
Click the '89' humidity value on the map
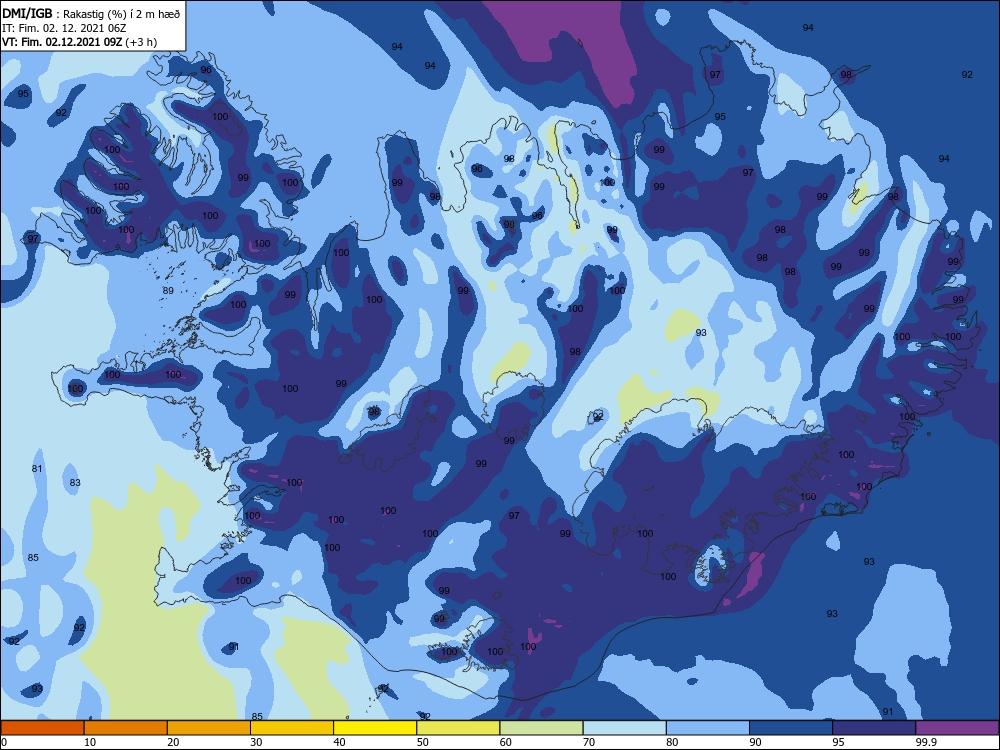168,291
